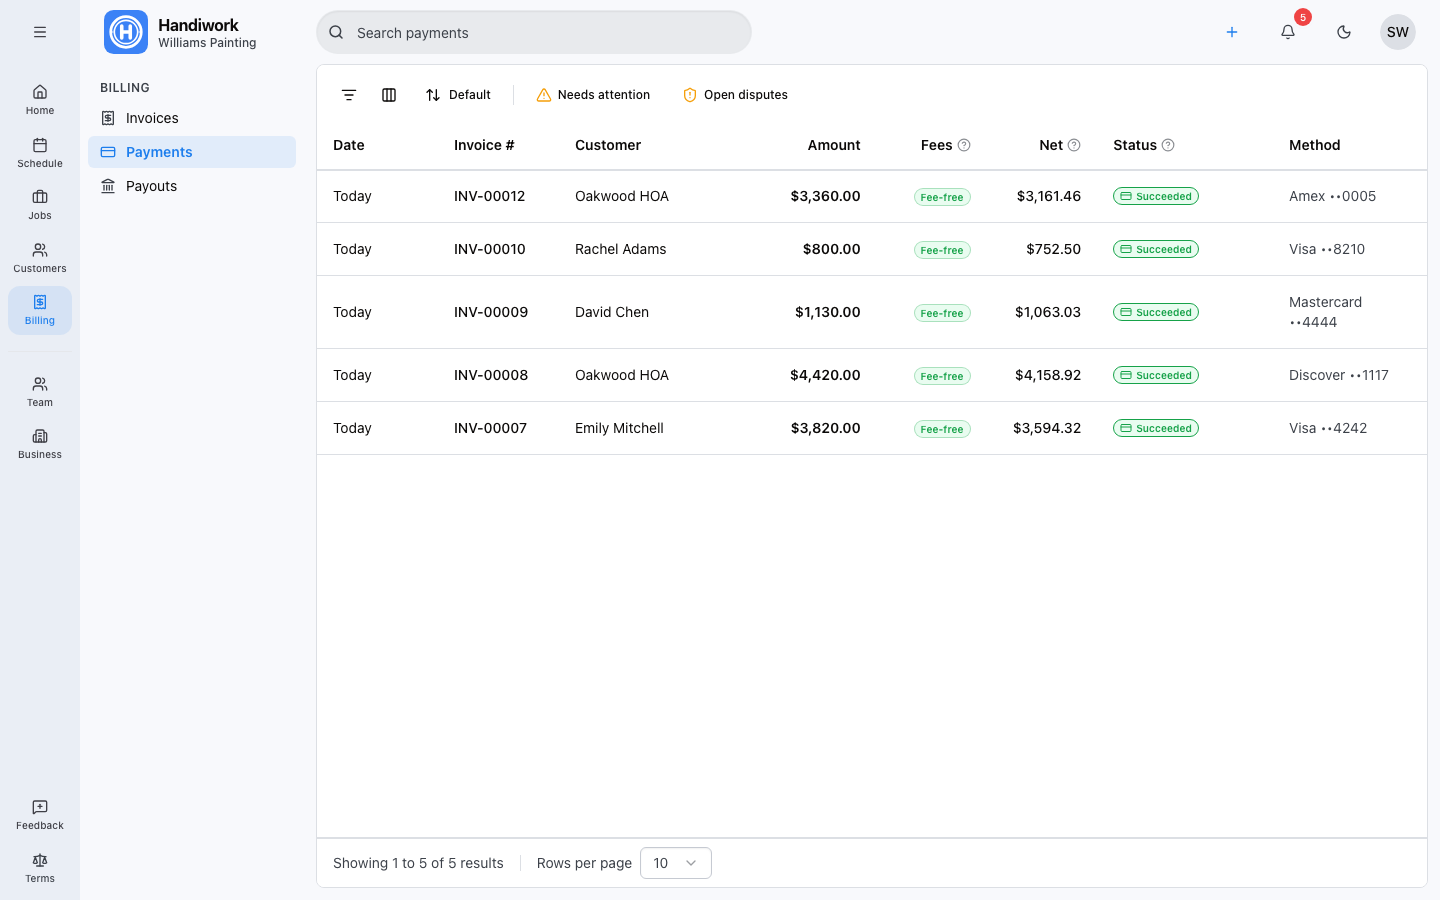The width and height of the screenshot is (1440, 900).
Task: Open invoice INV-00012
Action: tap(489, 196)
